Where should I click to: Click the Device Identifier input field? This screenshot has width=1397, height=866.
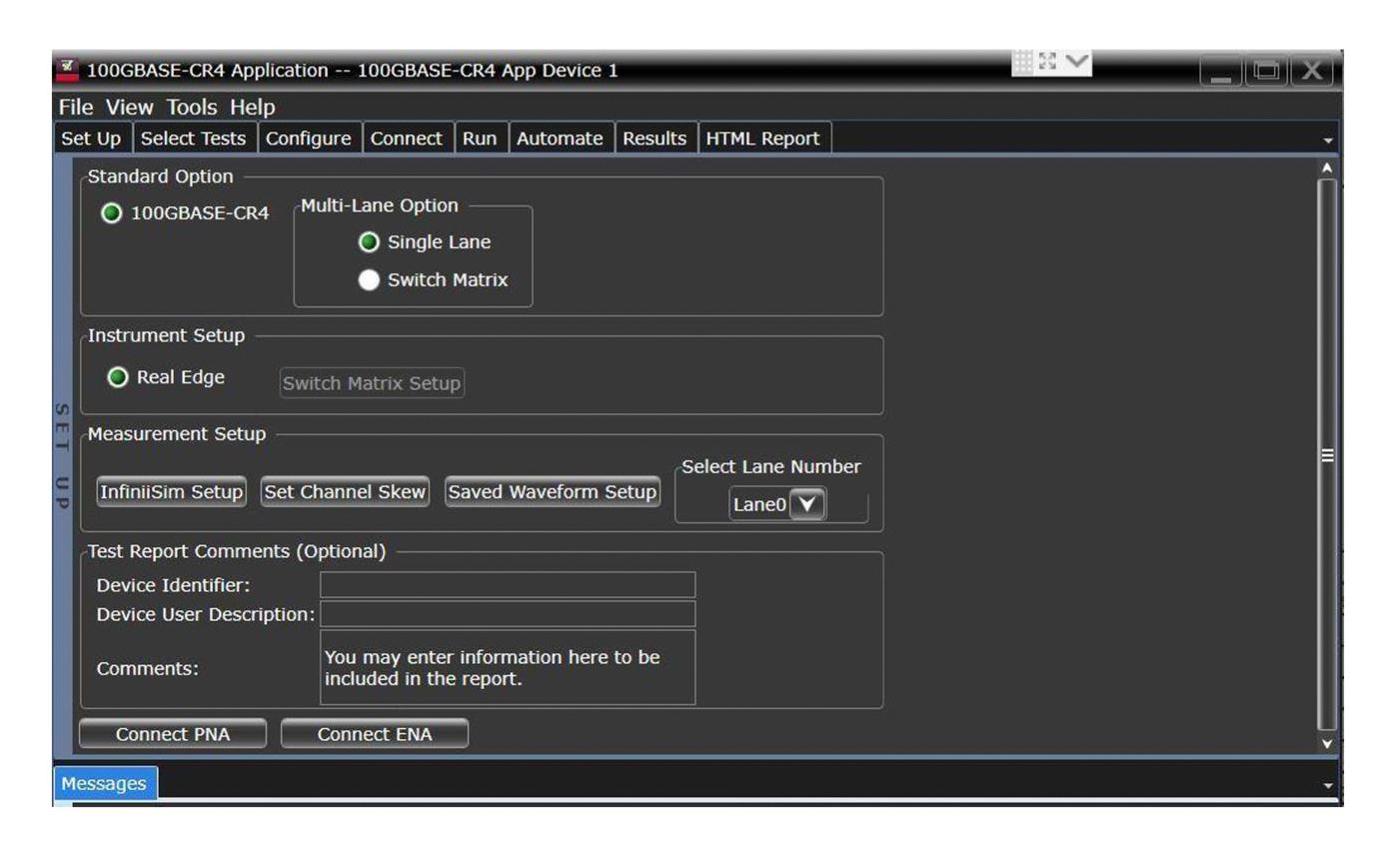click(507, 585)
